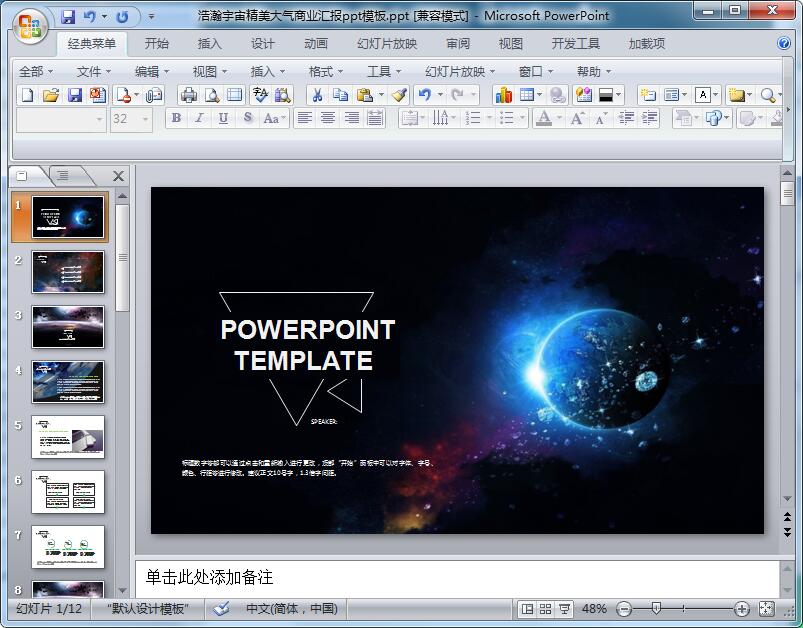Save the presentation from the classic toolbar
The image size is (803, 628).
[75, 95]
